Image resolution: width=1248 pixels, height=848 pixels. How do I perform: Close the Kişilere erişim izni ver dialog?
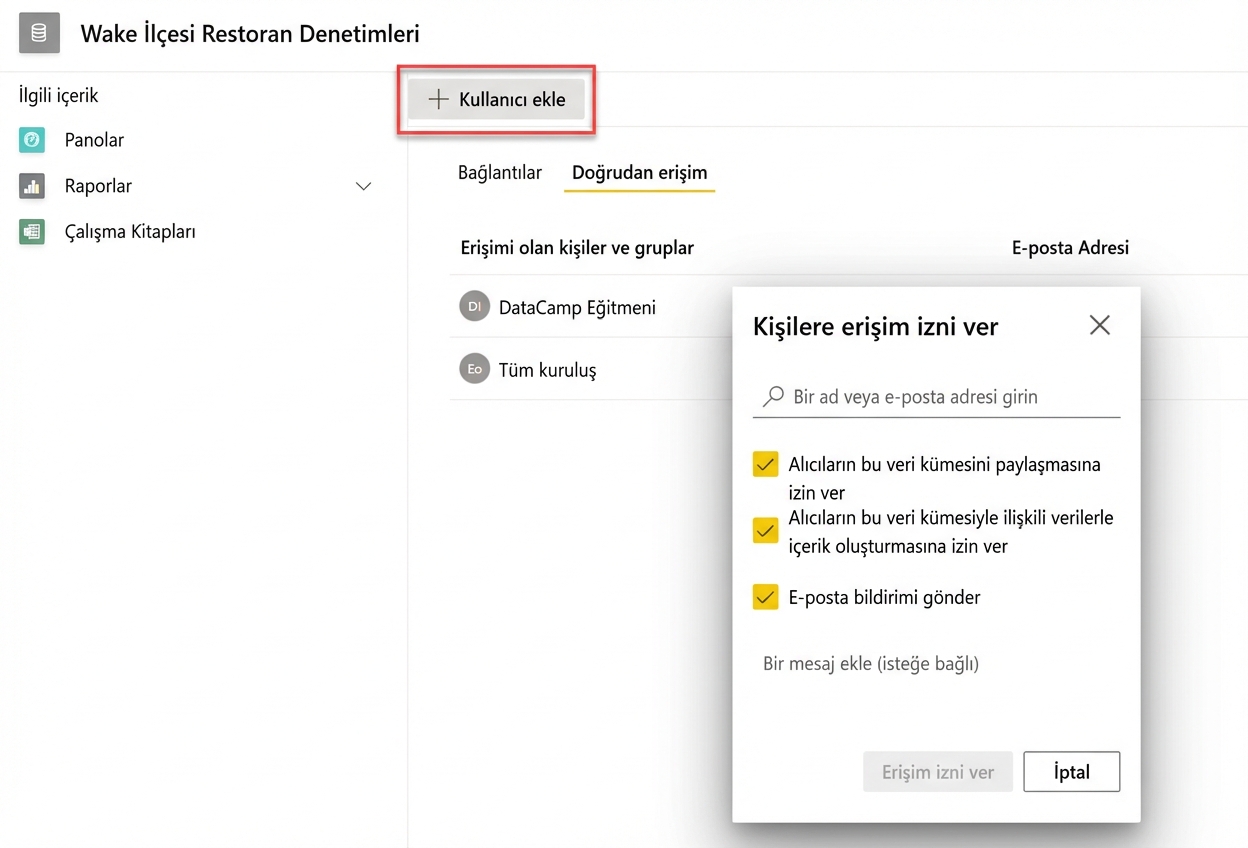point(1099,325)
